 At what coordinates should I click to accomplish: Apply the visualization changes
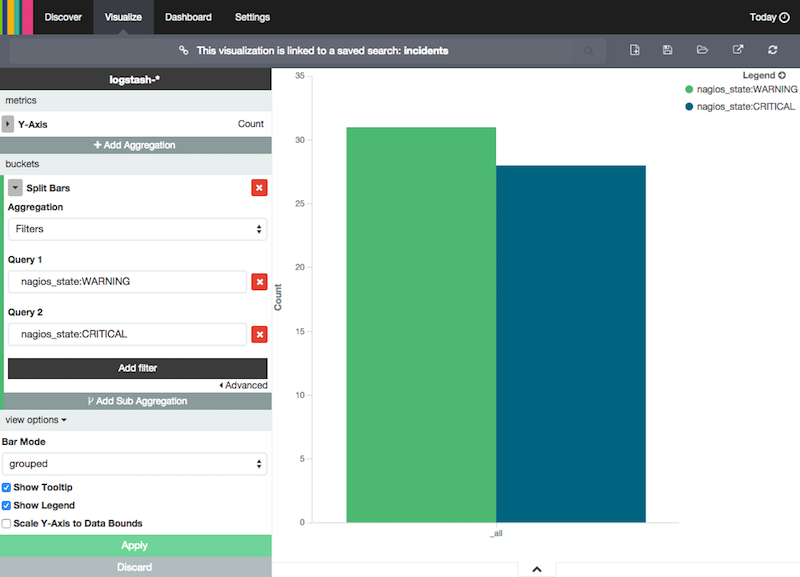pyautogui.click(x=136, y=545)
